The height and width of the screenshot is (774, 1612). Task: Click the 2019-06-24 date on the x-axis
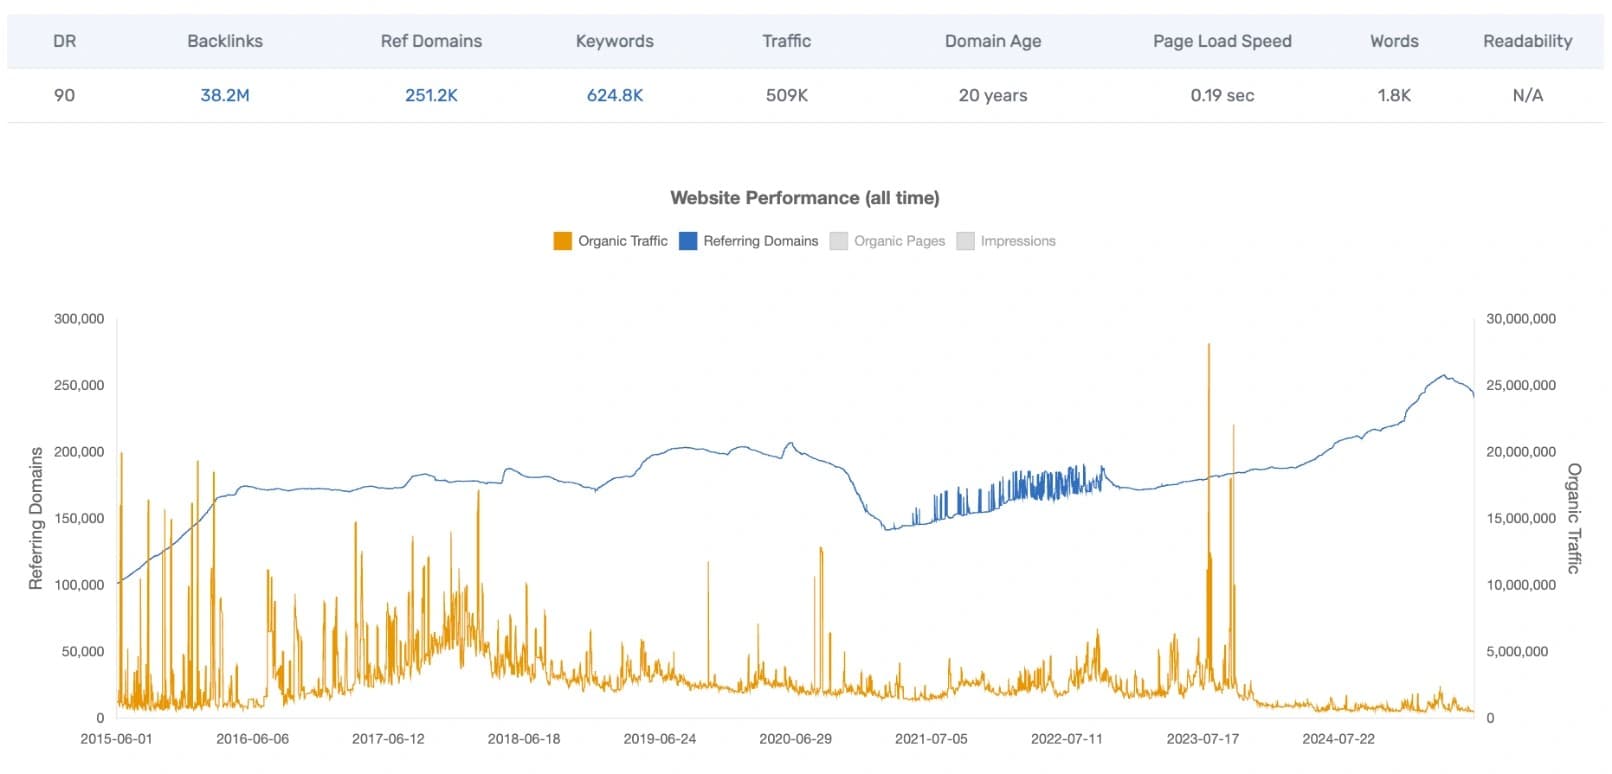pos(659,739)
